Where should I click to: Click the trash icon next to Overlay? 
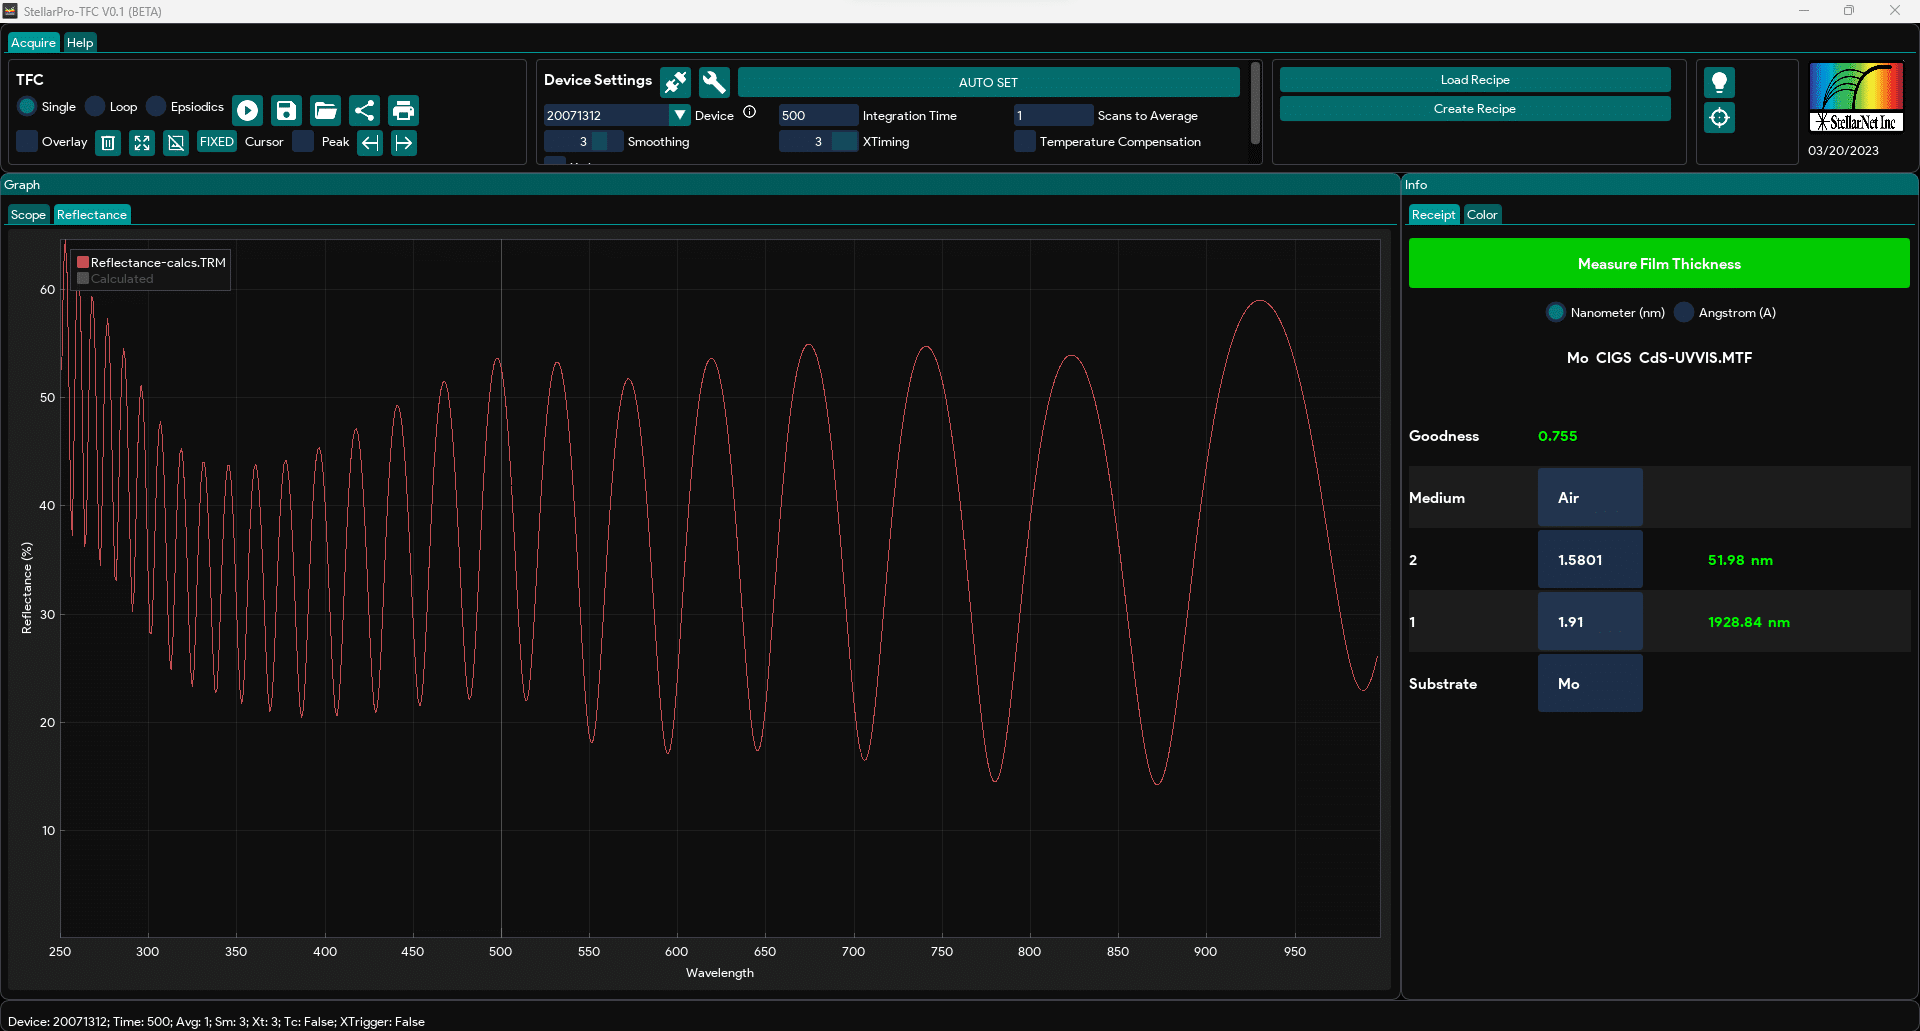108,143
